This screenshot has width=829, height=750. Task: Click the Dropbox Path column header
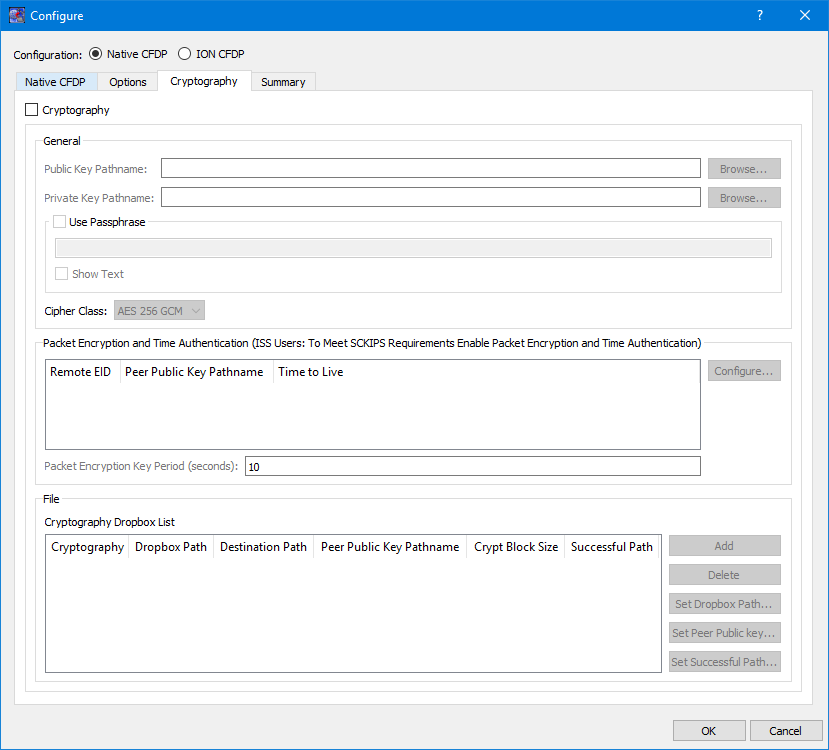pyautogui.click(x=171, y=547)
